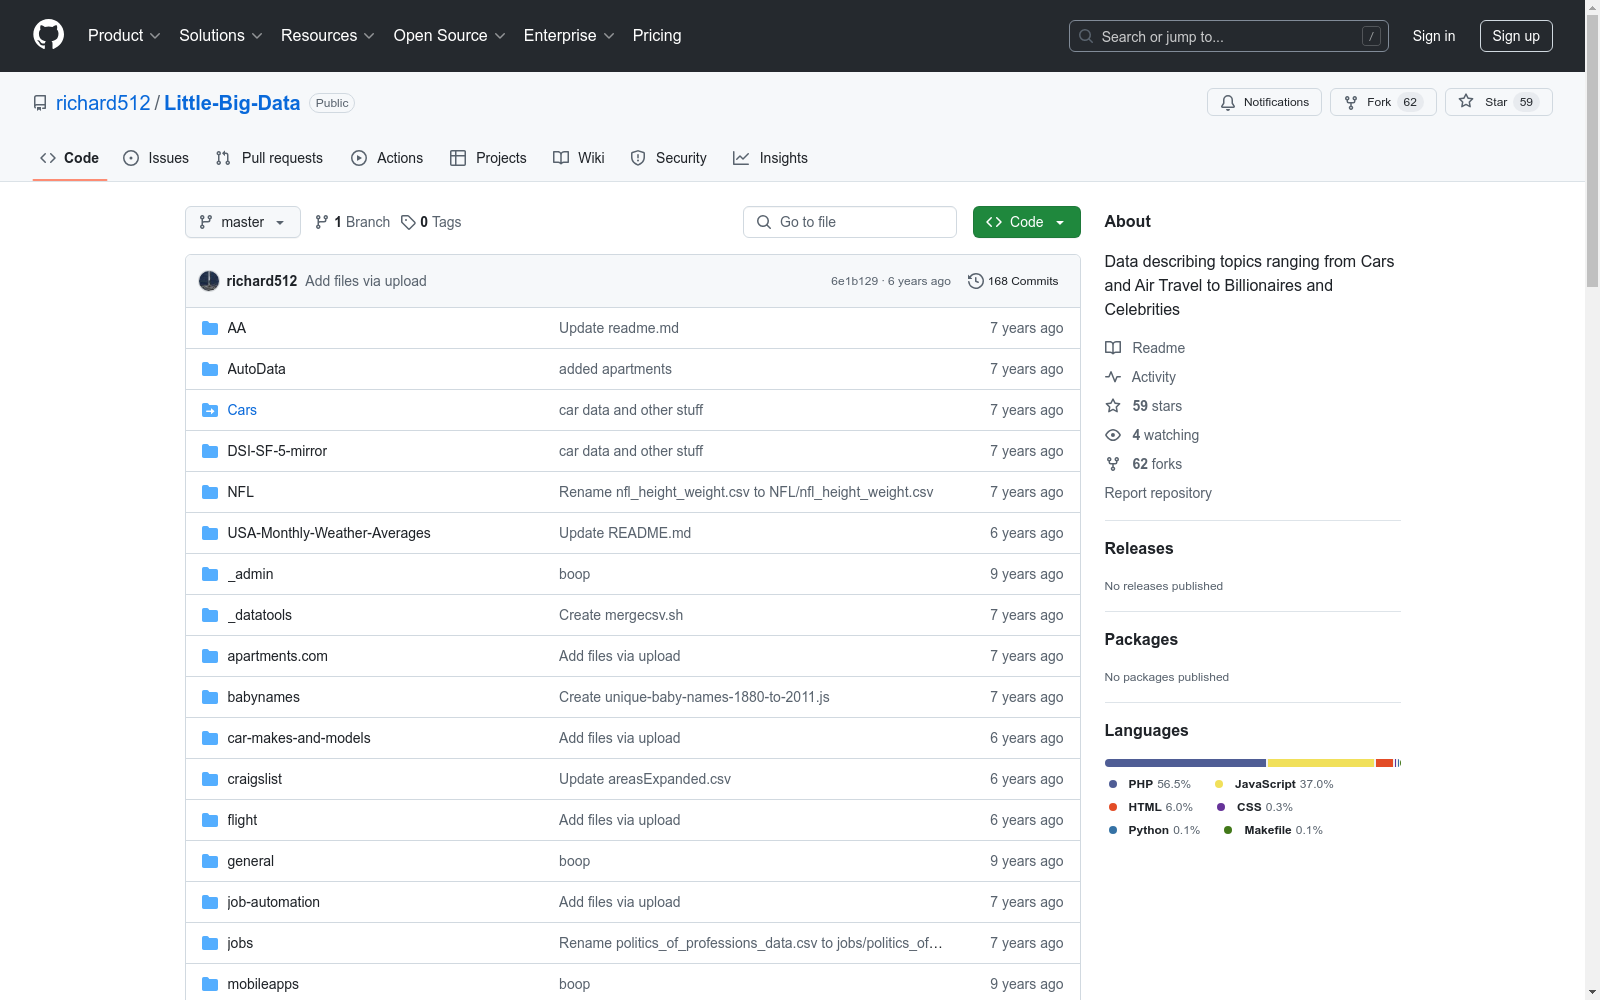Open the Pricing link

(x=657, y=35)
